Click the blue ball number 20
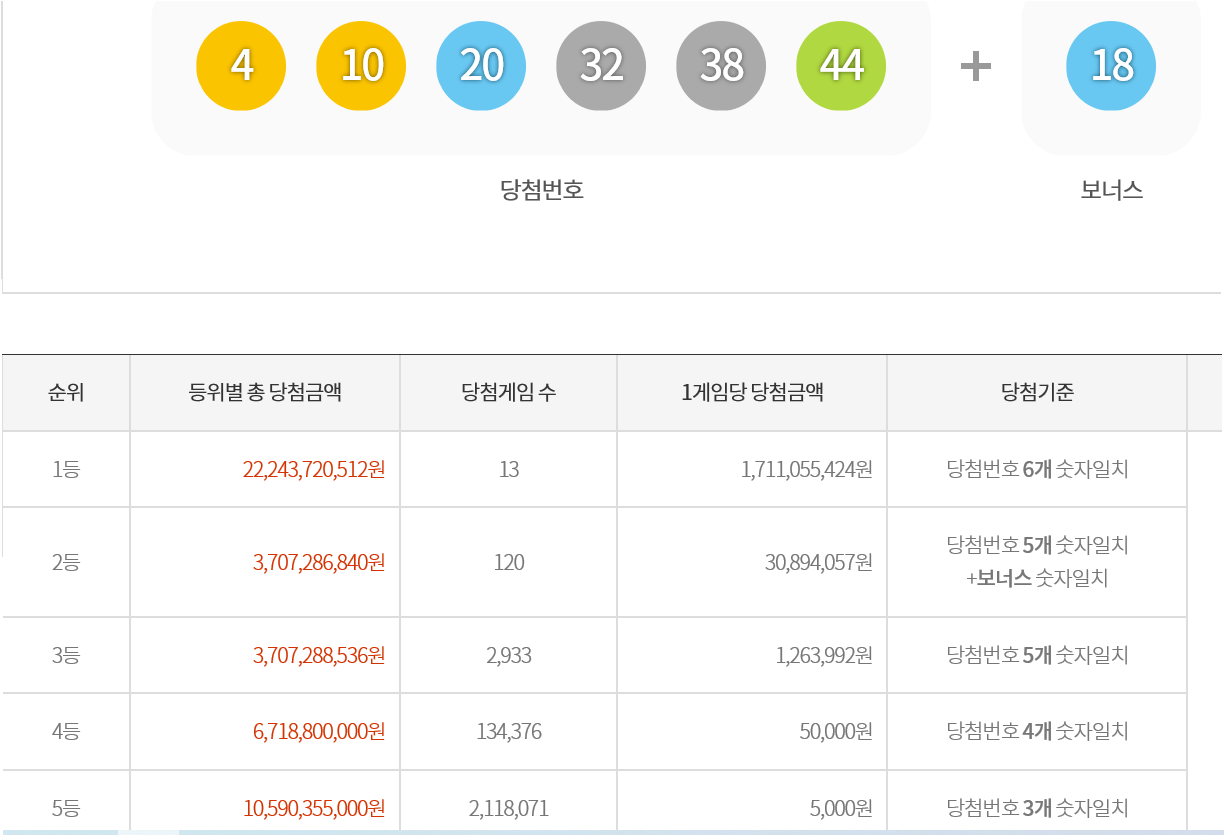1225x836 pixels. click(x=481, y=66)
